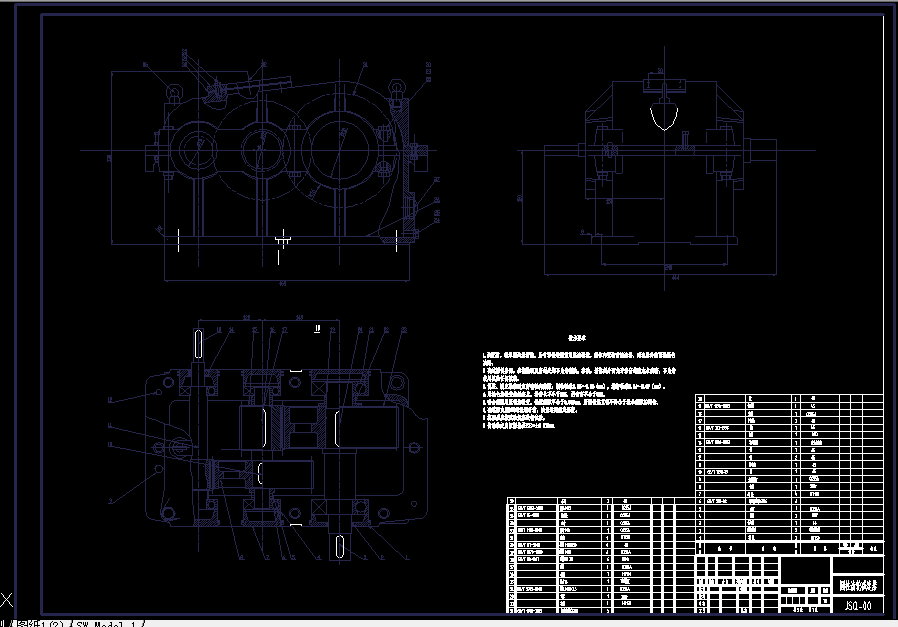The height and width of the screenshot is (627, 898).
Task: Click the quantity column header in parts table
Action: point(795,548)
